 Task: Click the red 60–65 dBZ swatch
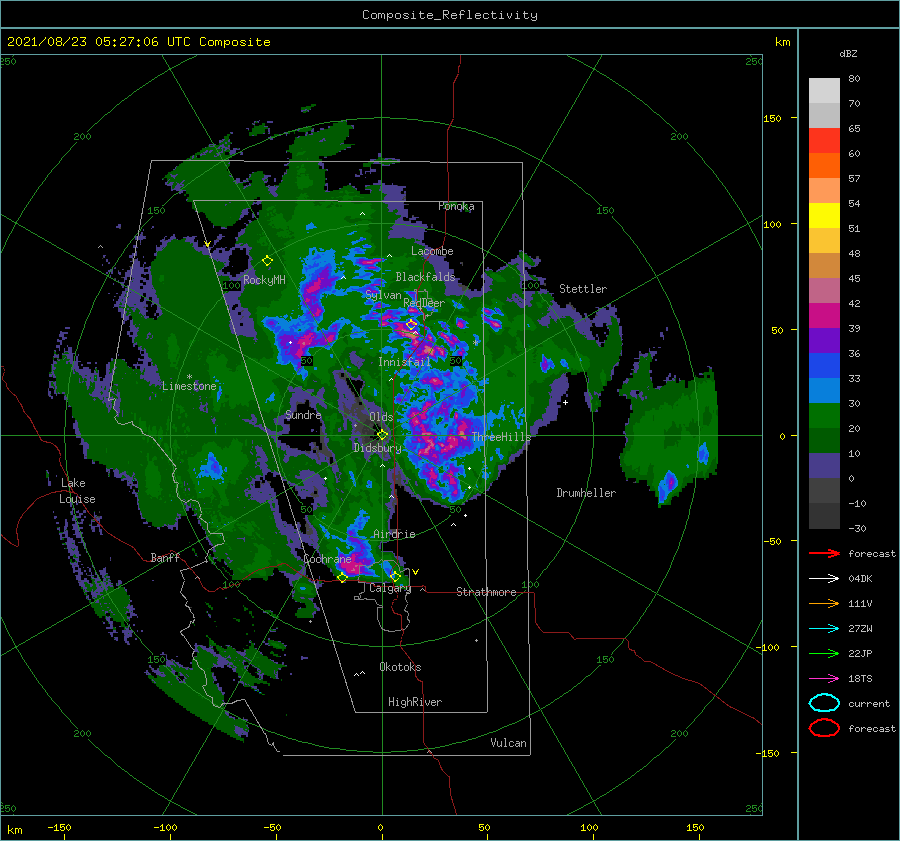point(824,141)
